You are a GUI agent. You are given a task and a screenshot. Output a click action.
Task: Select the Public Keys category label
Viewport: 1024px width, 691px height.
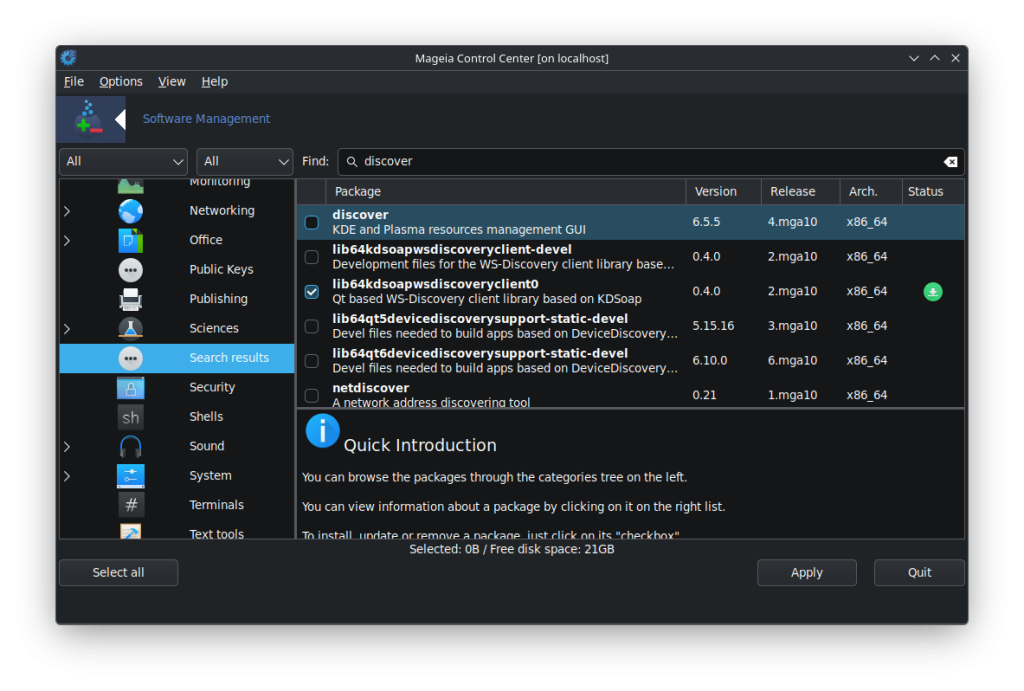(x=221, y=270)
